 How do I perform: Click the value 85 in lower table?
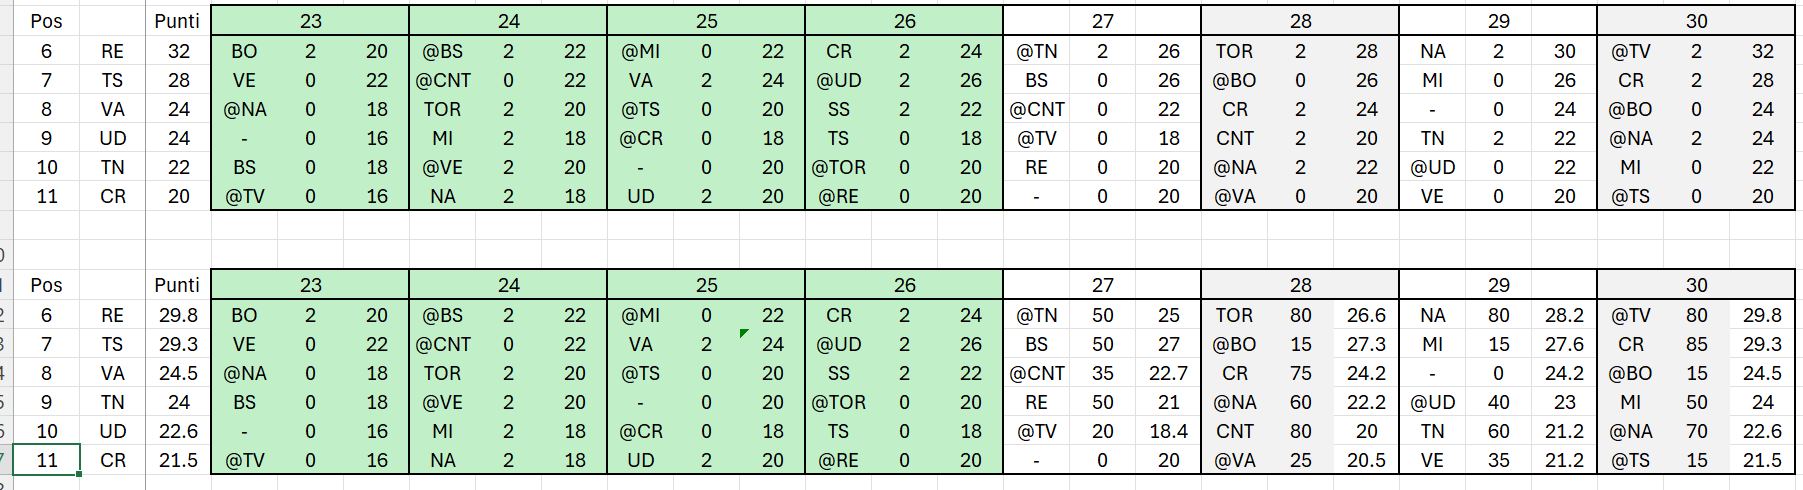pos(1696,344)
